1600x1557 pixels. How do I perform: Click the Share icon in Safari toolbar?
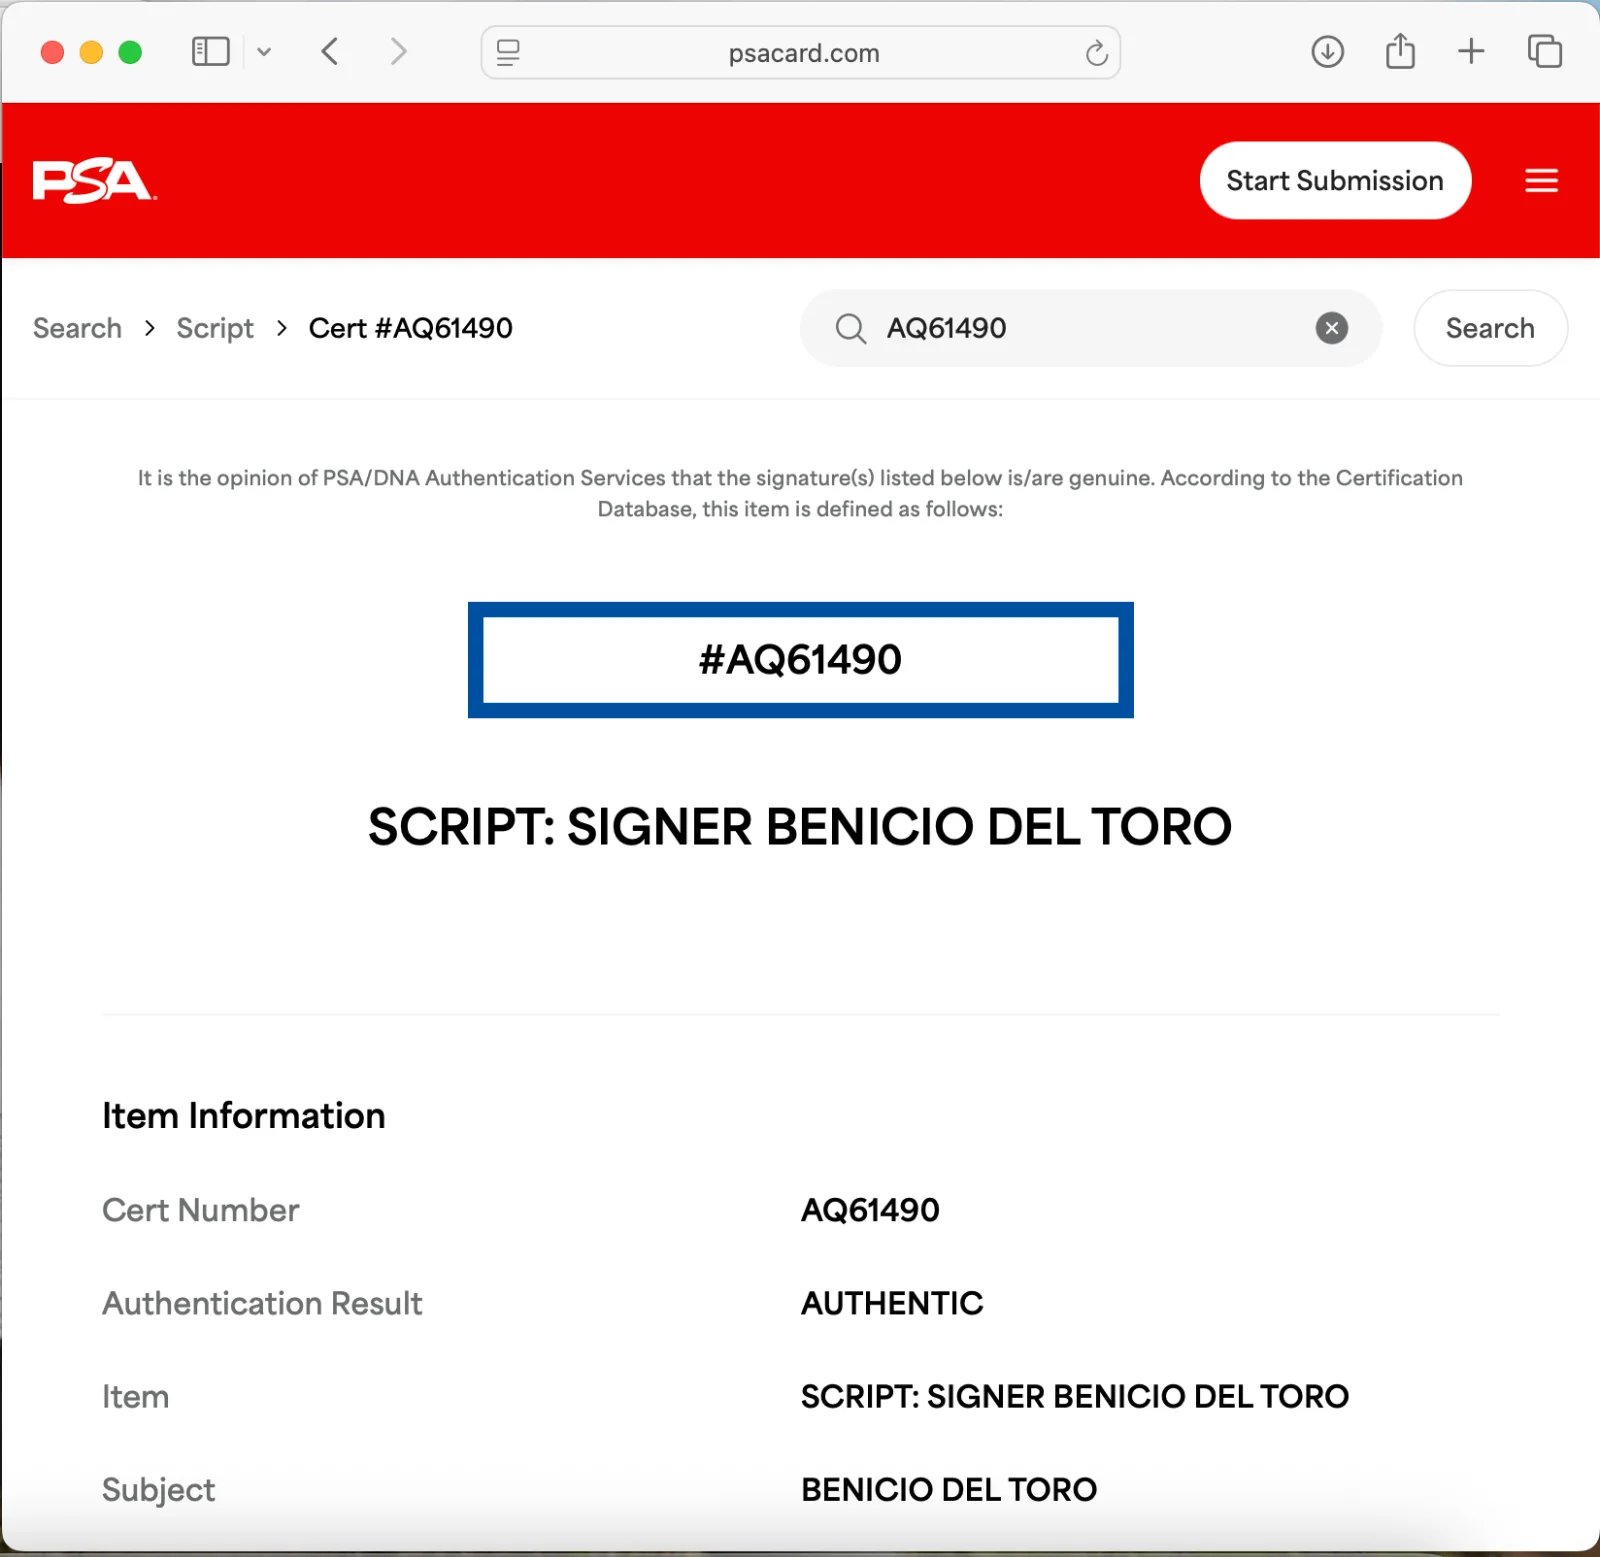point(1400,50)
